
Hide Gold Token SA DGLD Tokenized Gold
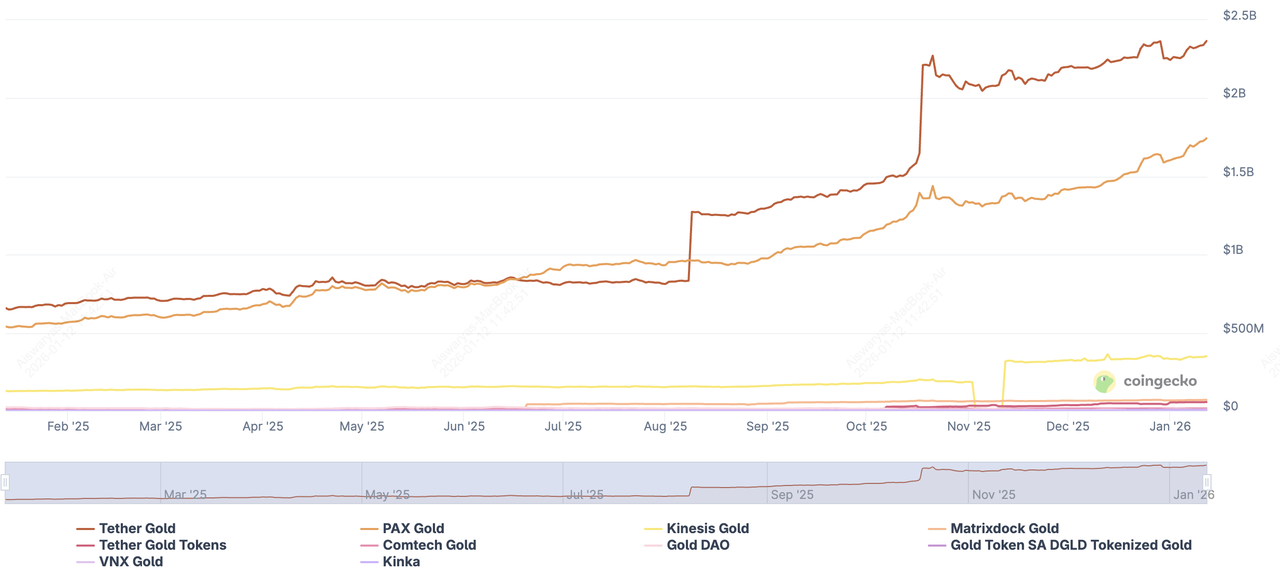(1070, 546)
